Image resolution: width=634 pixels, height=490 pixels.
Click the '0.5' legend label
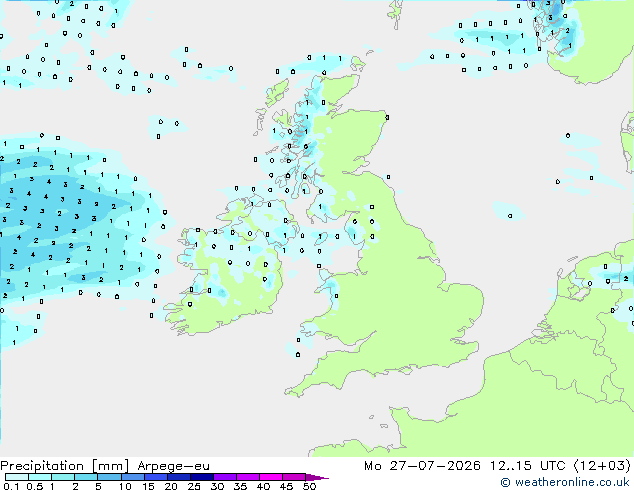coord(34,486)
